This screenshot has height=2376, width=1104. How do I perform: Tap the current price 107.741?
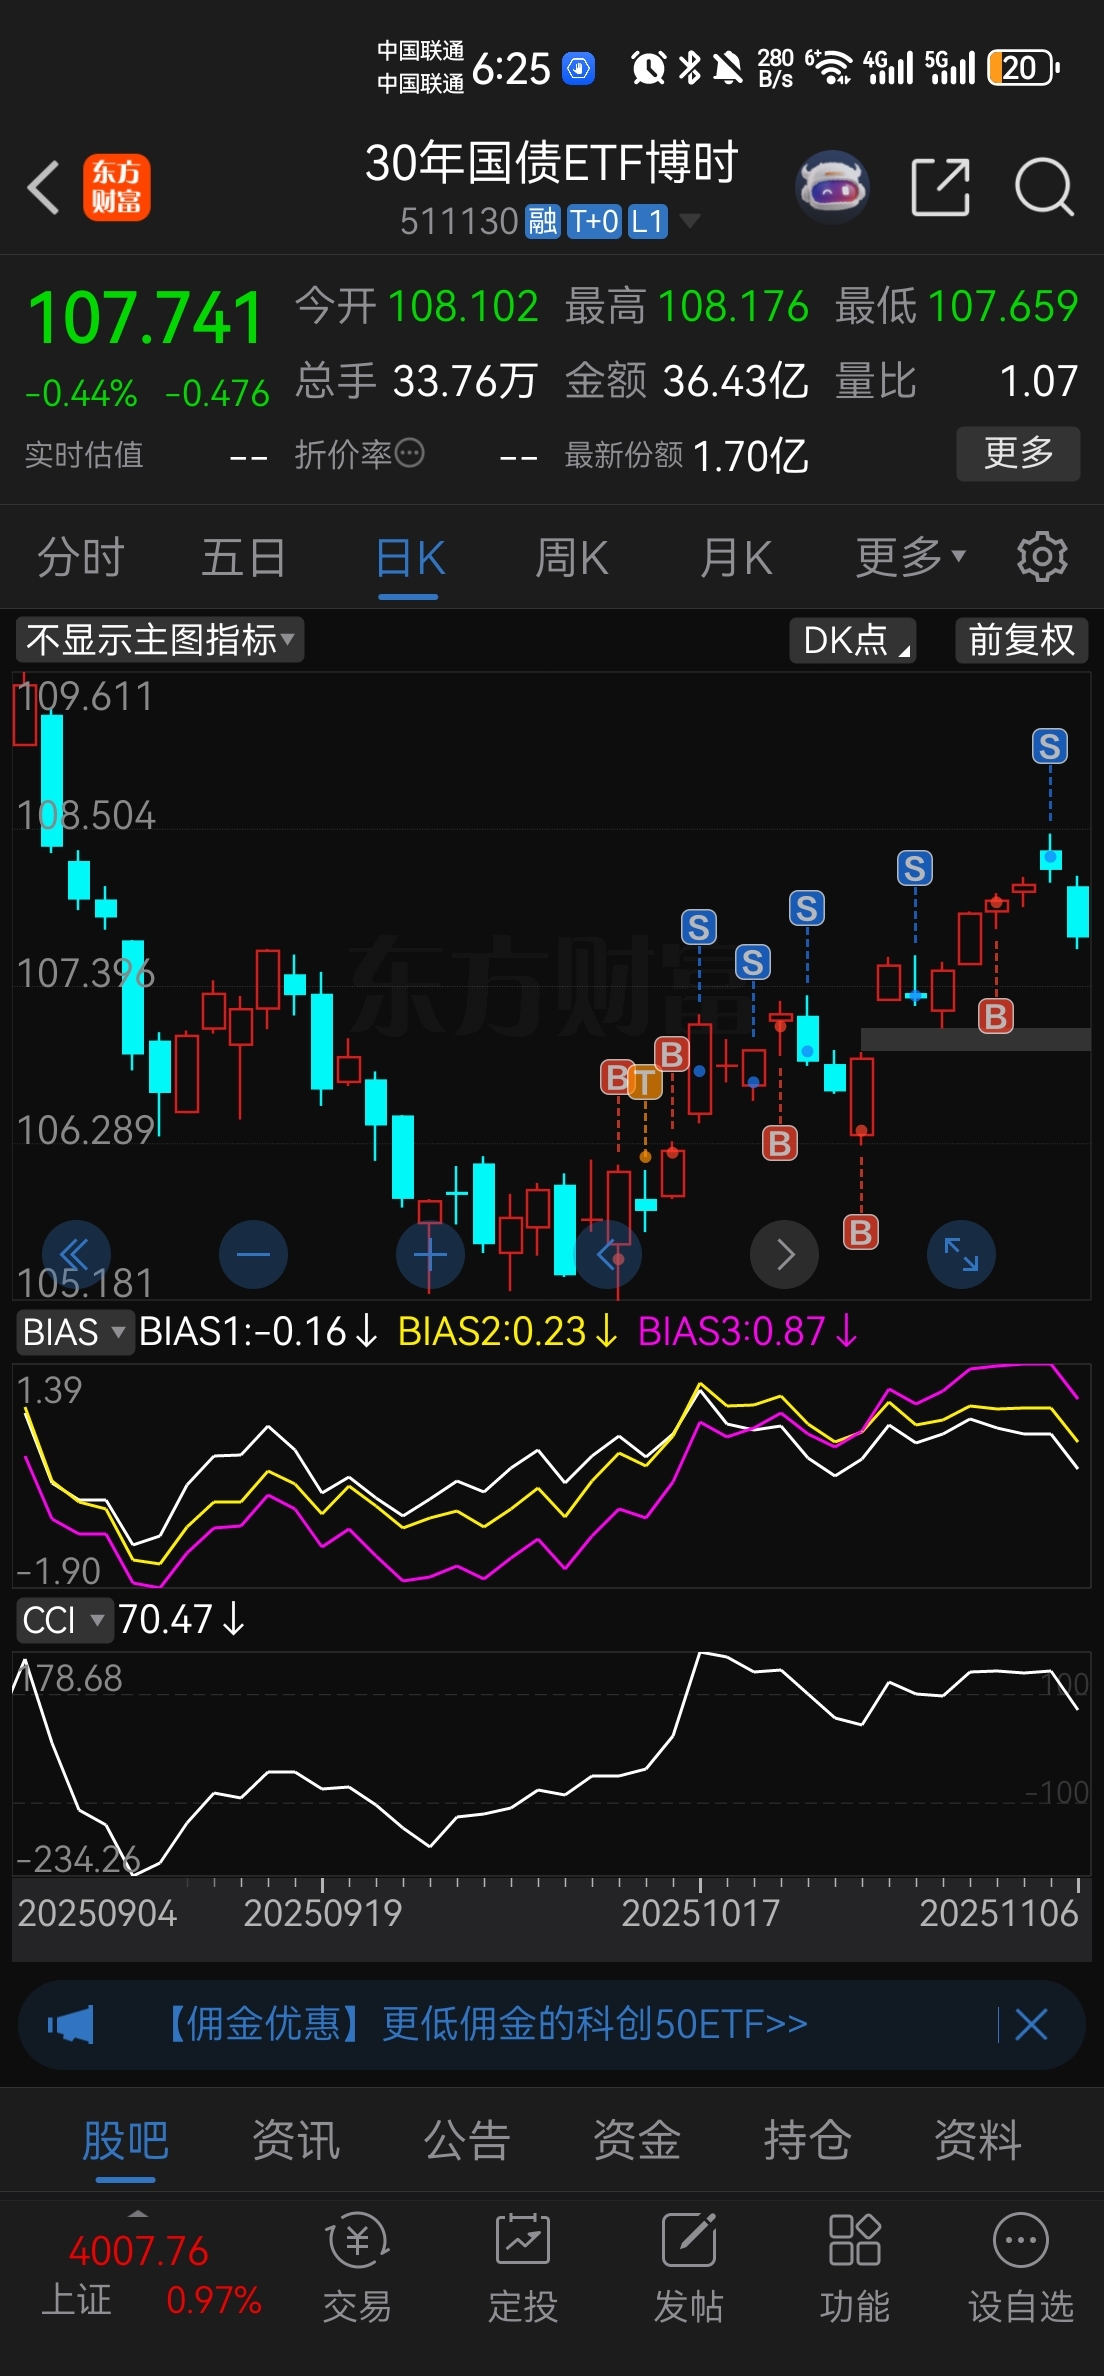[146, 319]
